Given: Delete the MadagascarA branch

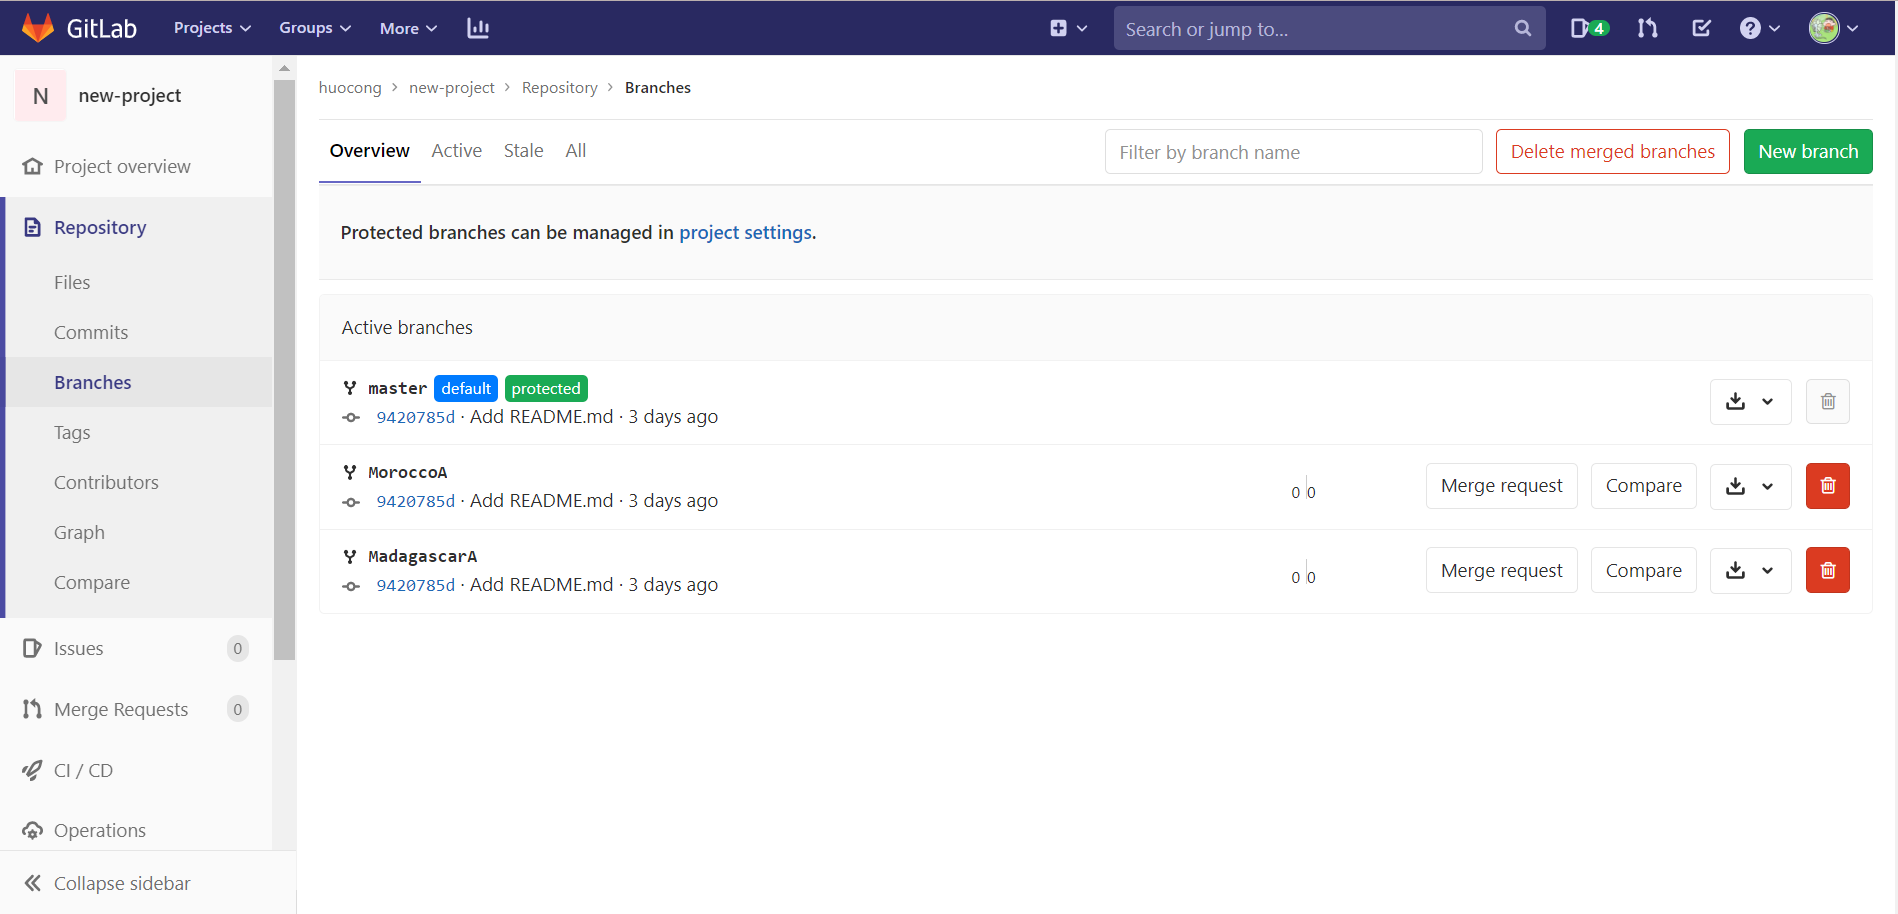Looking at the screenshot, I should [1828, 570].
